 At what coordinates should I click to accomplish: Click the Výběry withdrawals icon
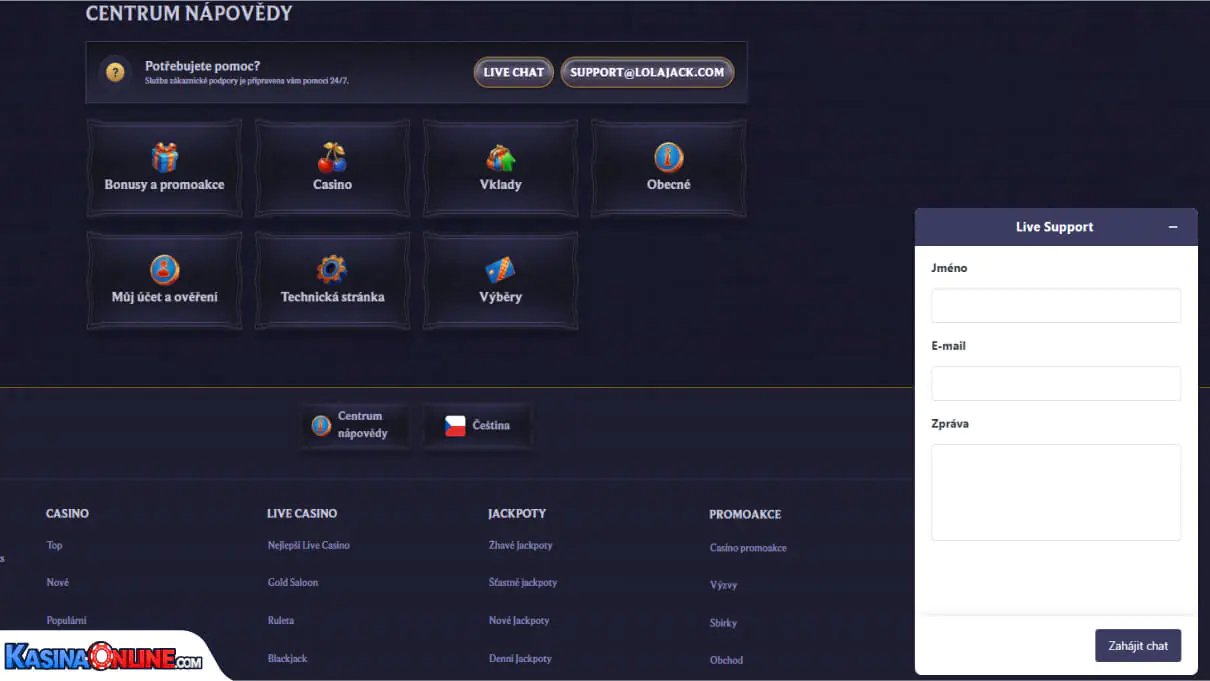pos(500,269)
